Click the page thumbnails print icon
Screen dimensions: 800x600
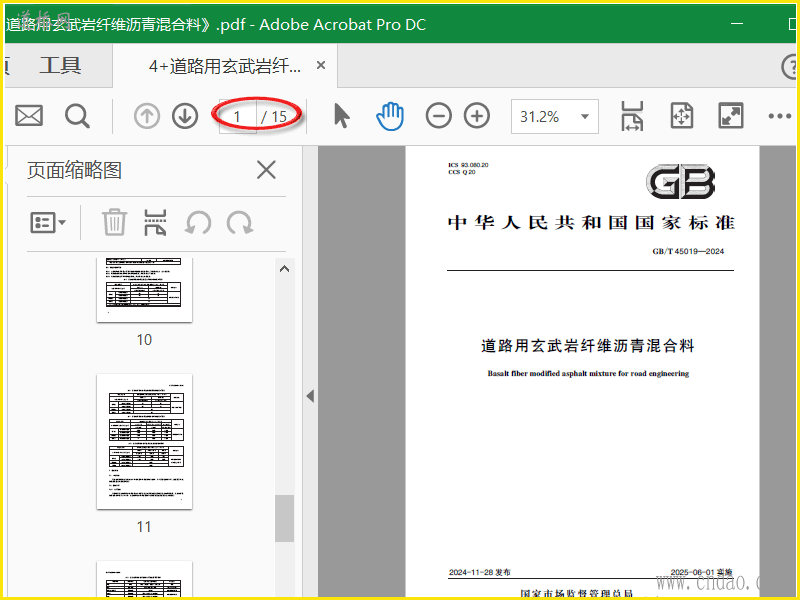tap(155, 222)
